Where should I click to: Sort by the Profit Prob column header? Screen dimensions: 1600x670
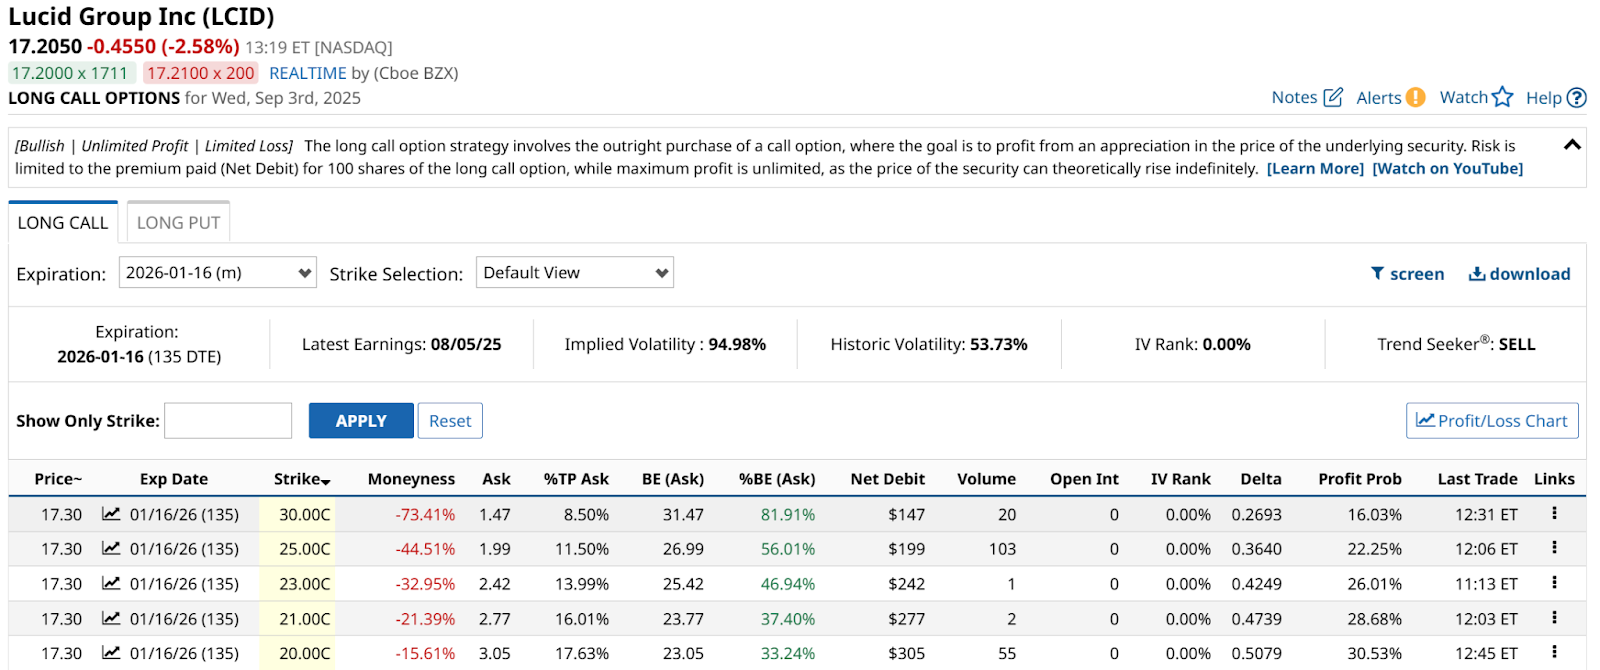[x=1360, y=479]
